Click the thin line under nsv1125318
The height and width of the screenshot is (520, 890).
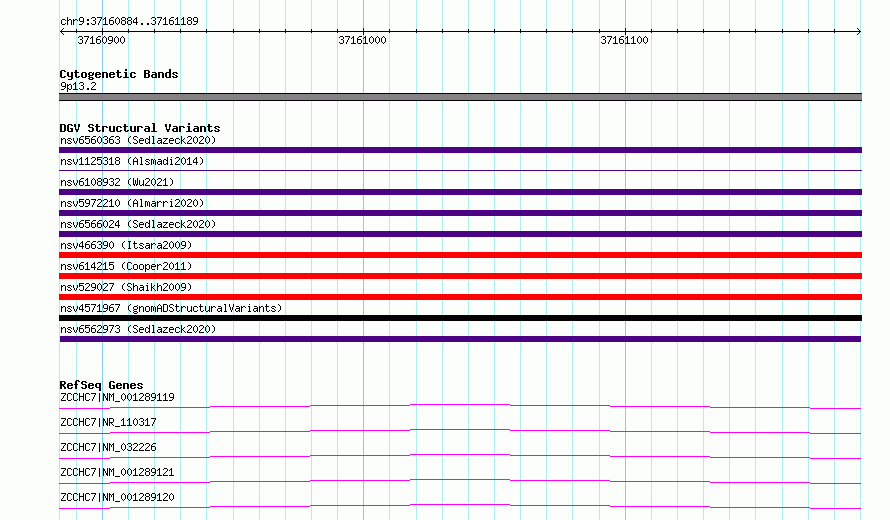tap(460, 170)
